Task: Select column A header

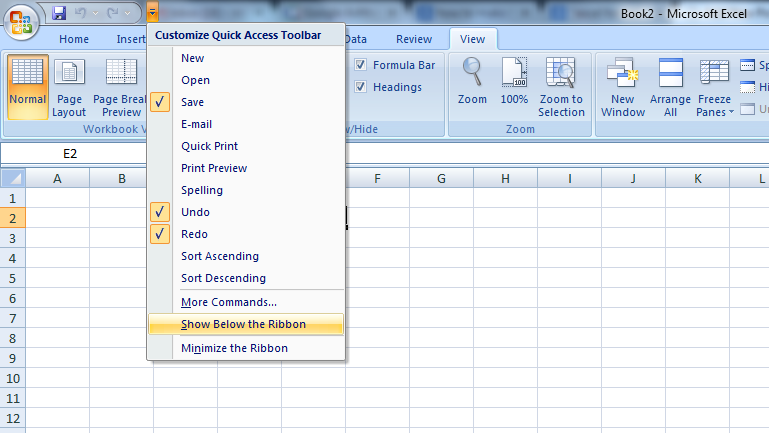Action: coord(57,178)
